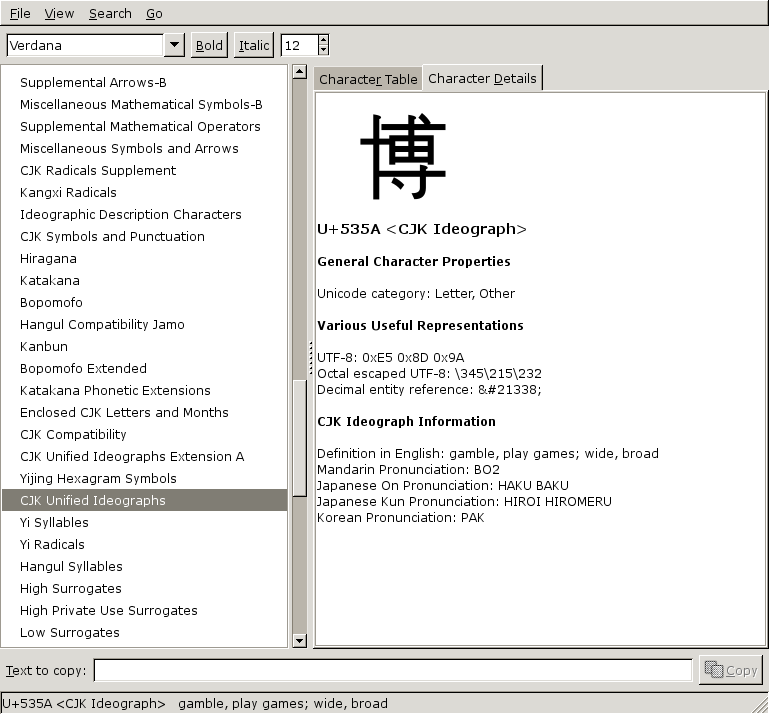This screenshot has width=769, height=714.
Task: Click the large CJK ideograph glyph
Action: coord(403,156)
